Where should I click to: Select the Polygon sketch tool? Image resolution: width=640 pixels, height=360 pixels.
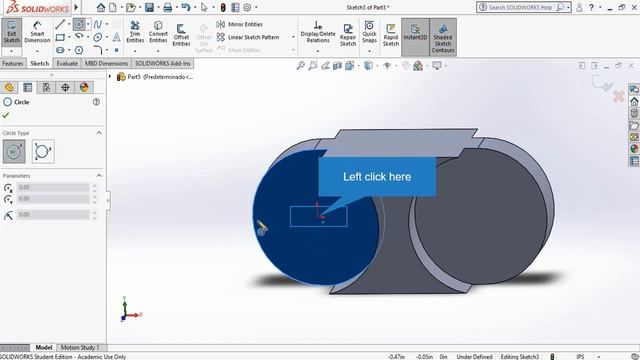point(79,50)
